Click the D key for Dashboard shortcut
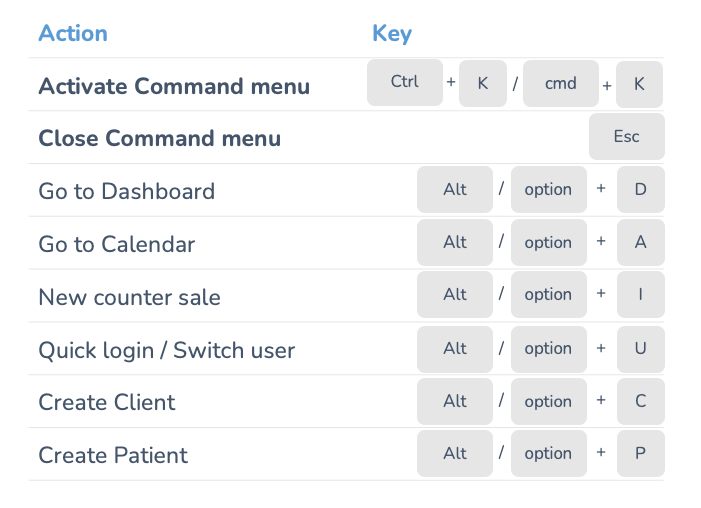The image size is (701, 508). 640,190
